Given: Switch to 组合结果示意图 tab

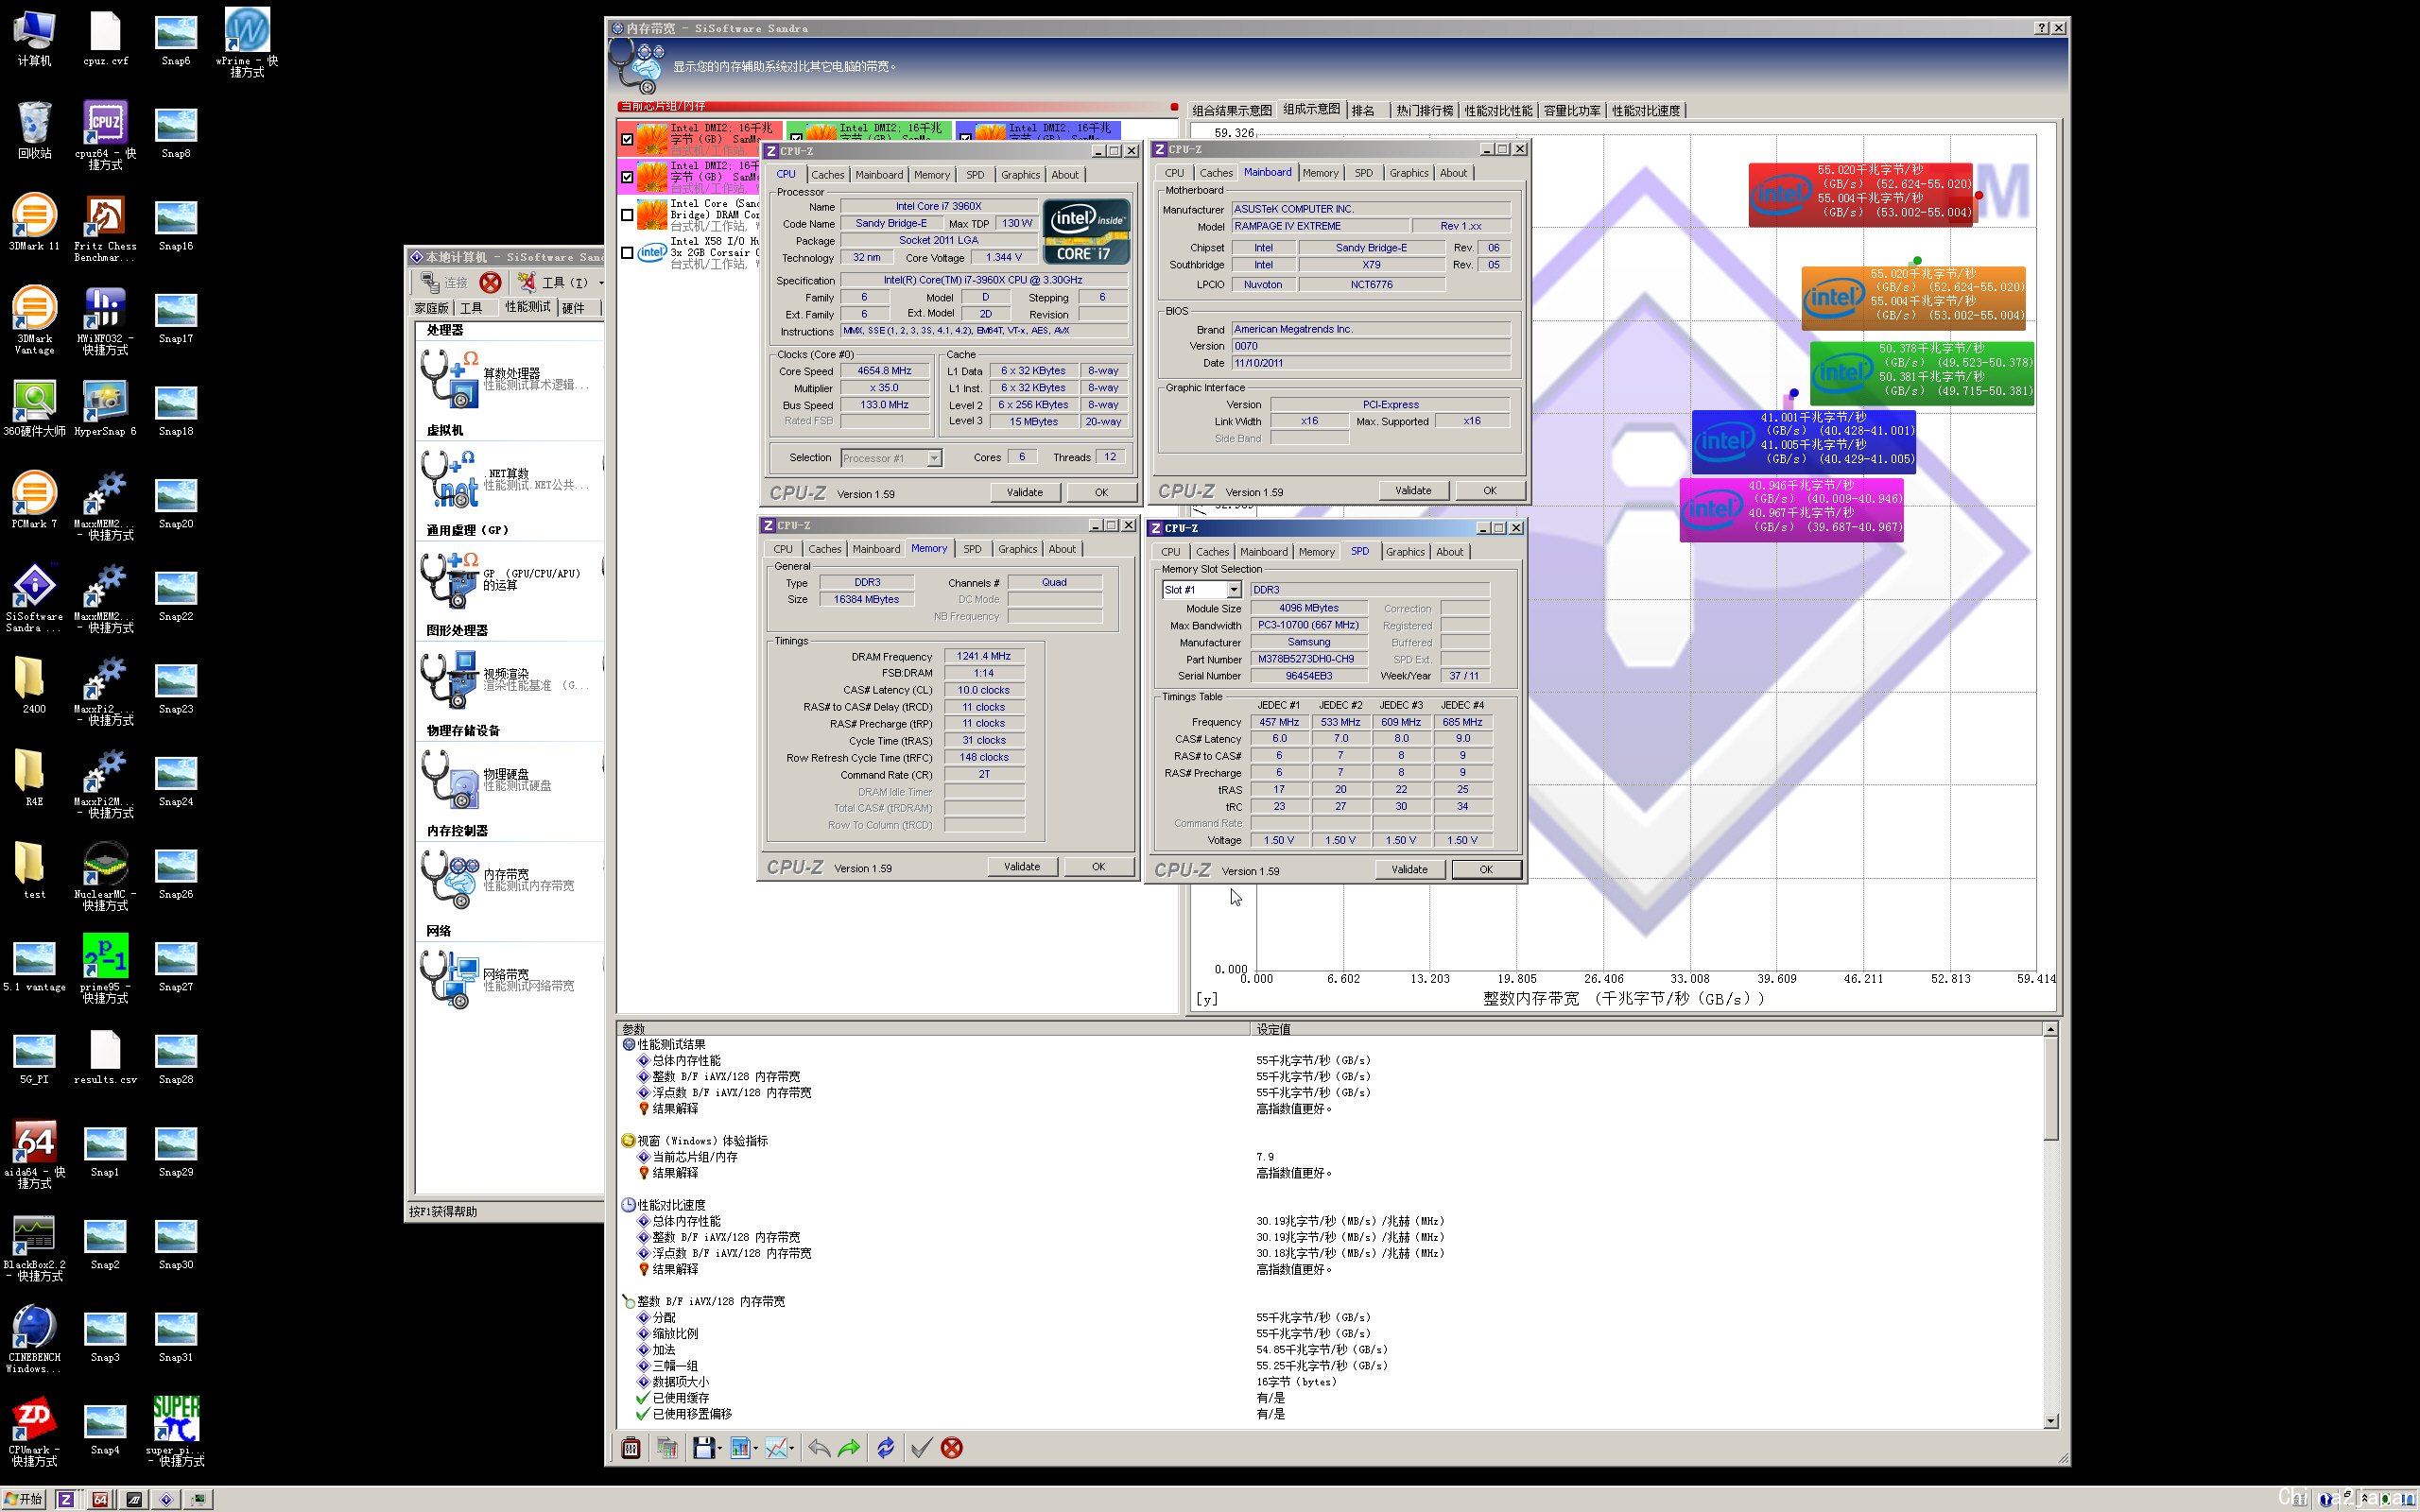Looking at the screenshot, I should pos(1231,110).
